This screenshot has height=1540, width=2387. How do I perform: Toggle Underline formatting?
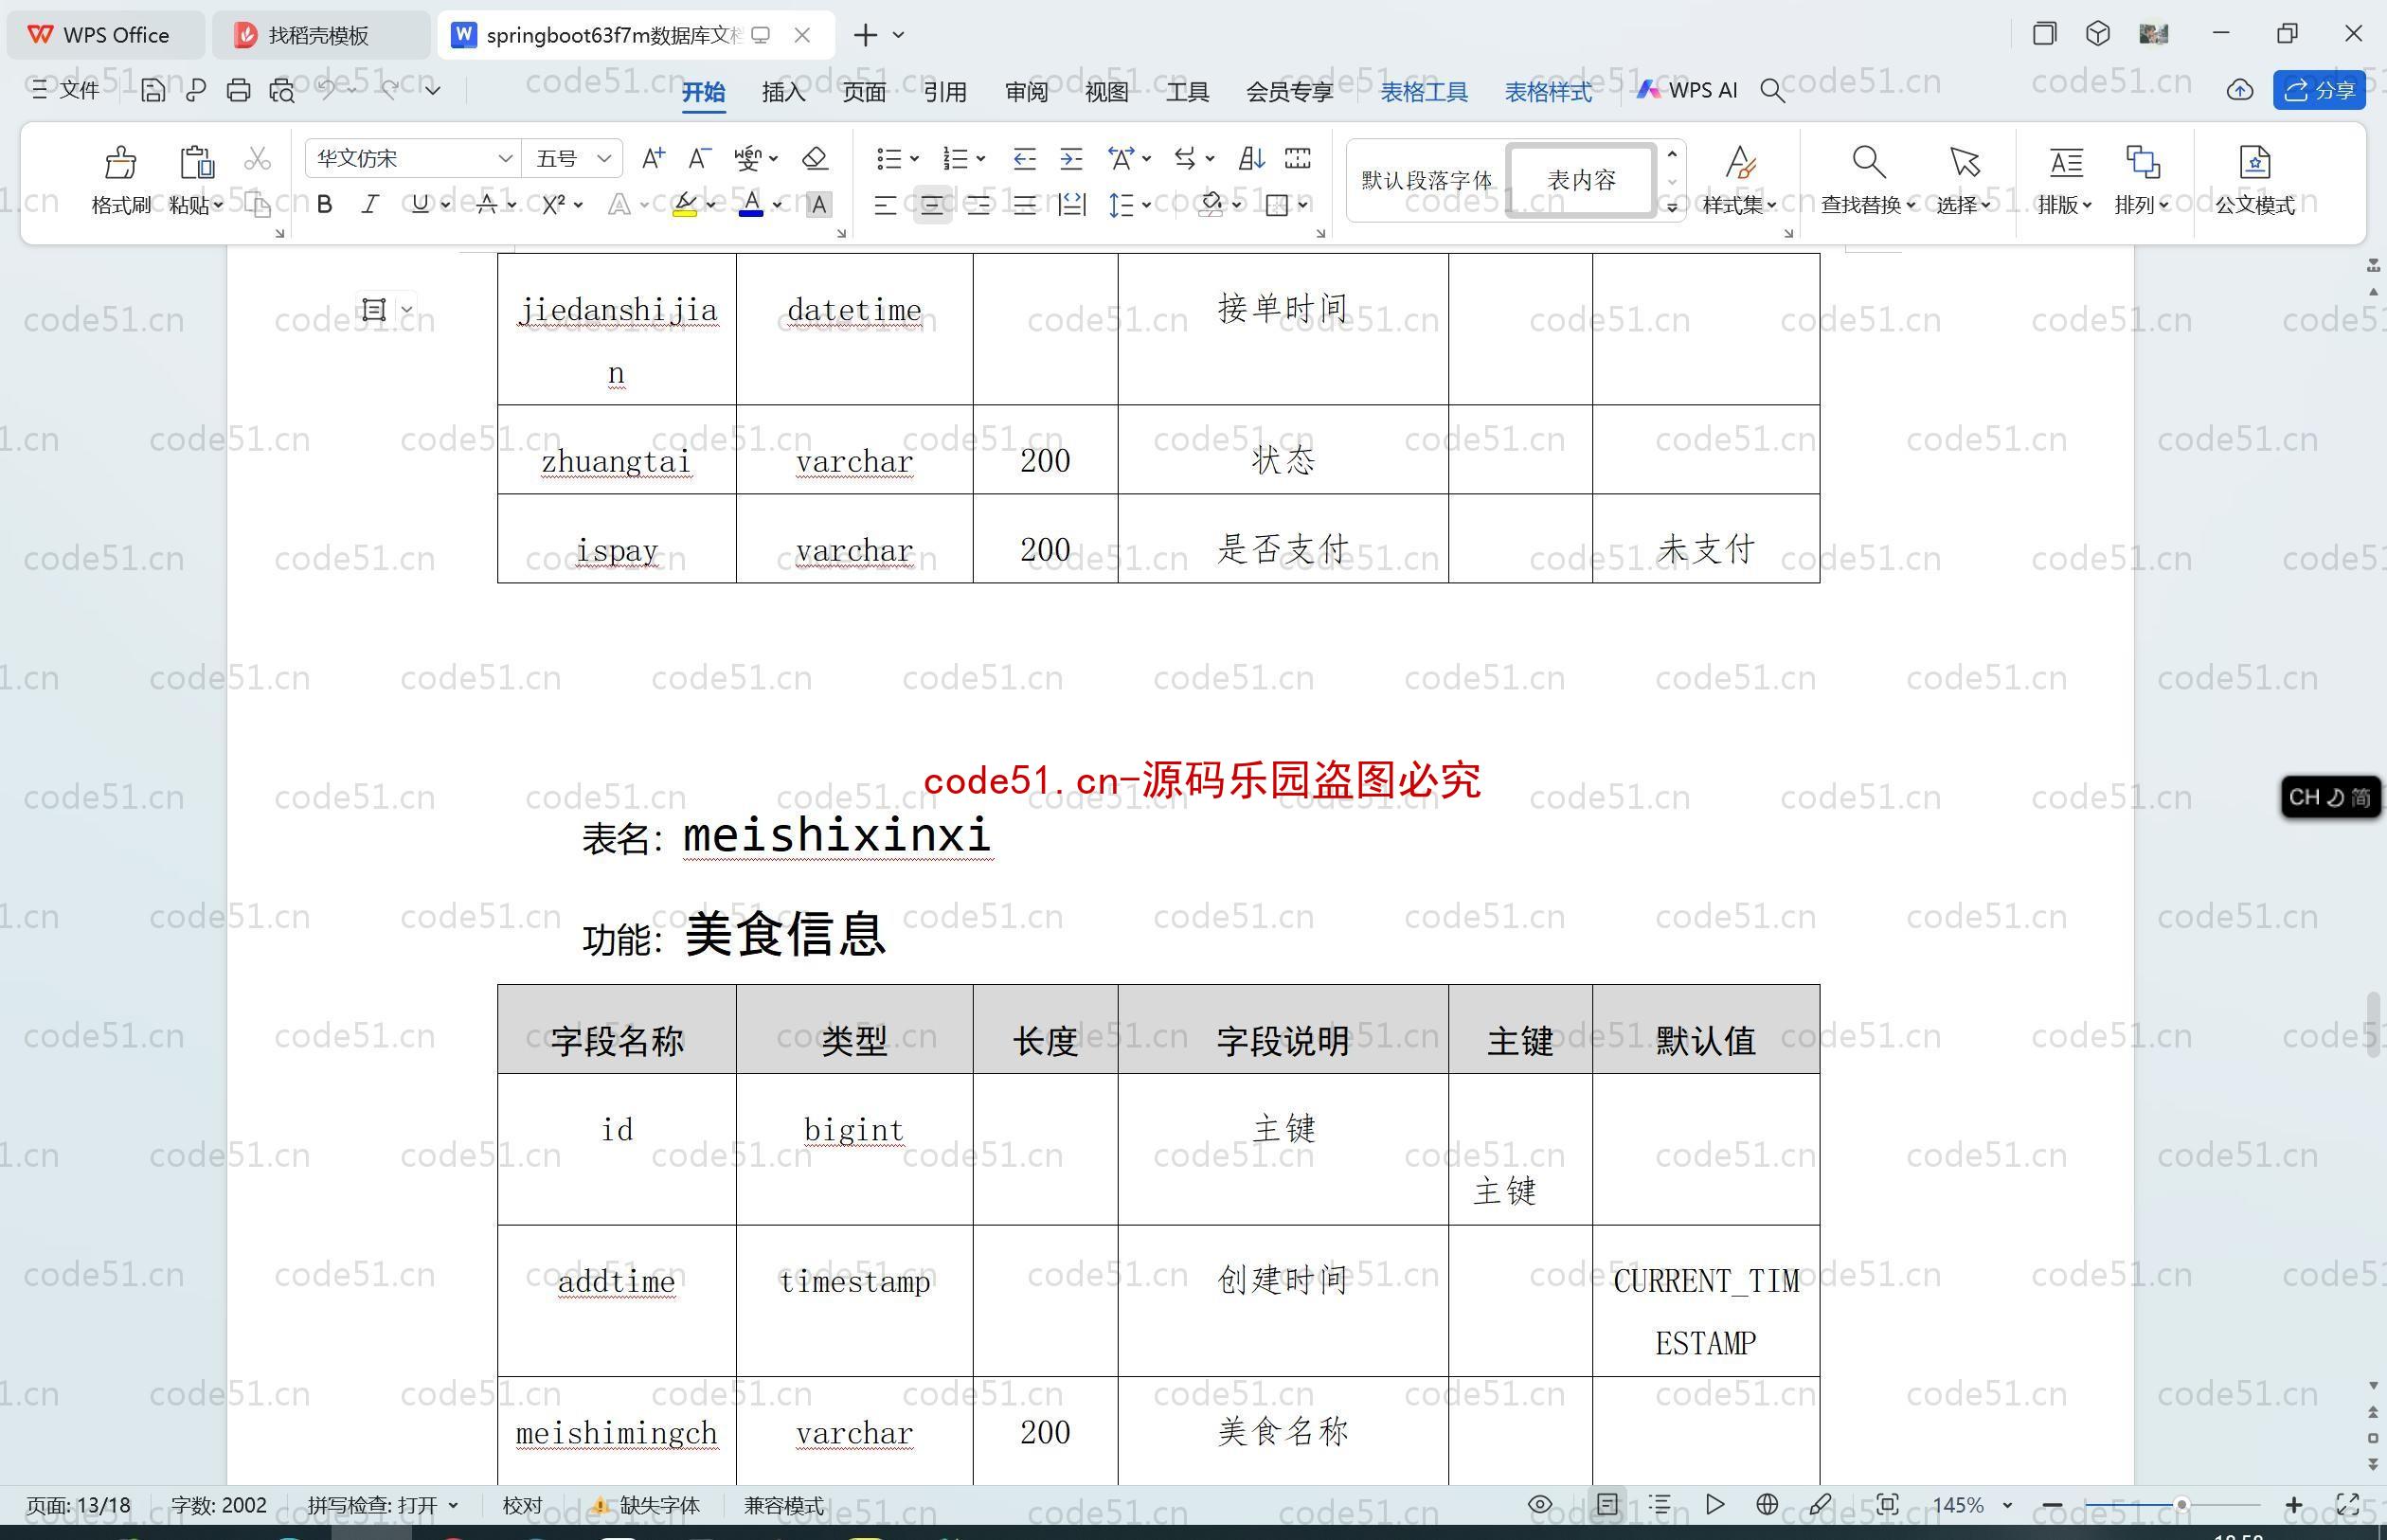click(420, 205)
